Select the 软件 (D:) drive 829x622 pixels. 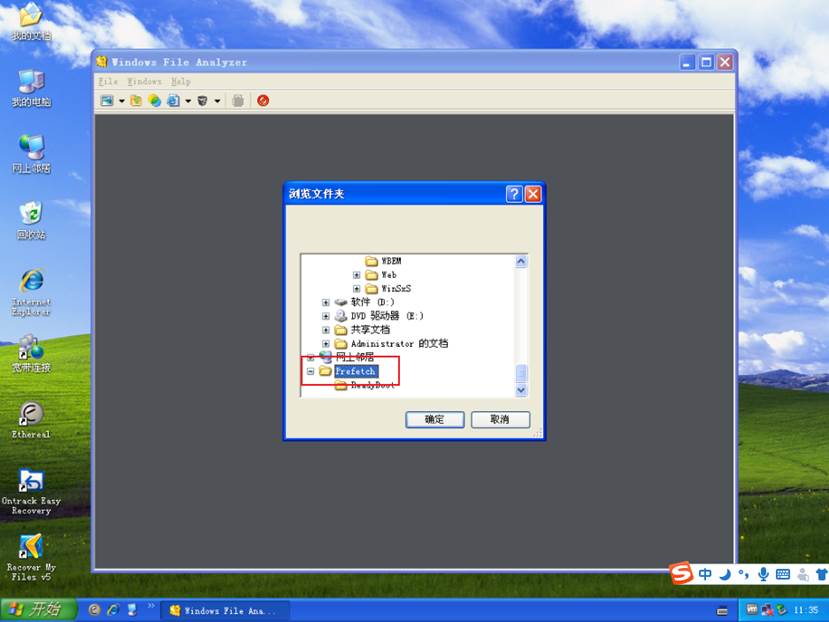click(372, 302)
